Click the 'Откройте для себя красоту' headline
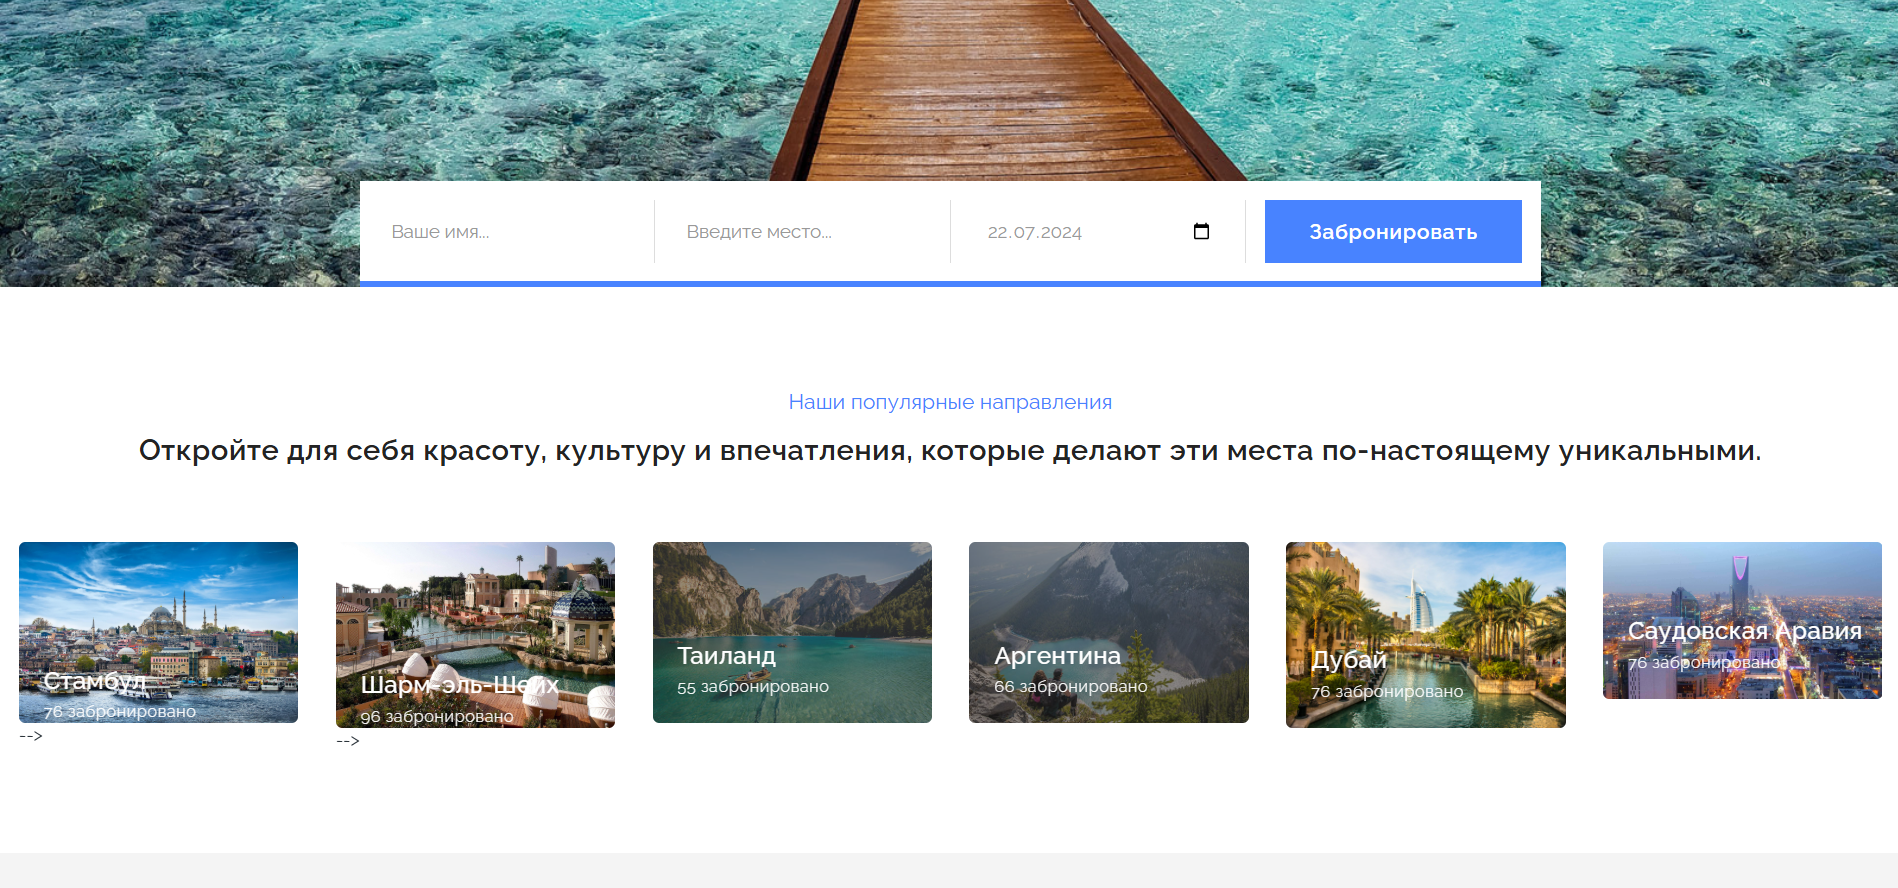 point(950,451)
